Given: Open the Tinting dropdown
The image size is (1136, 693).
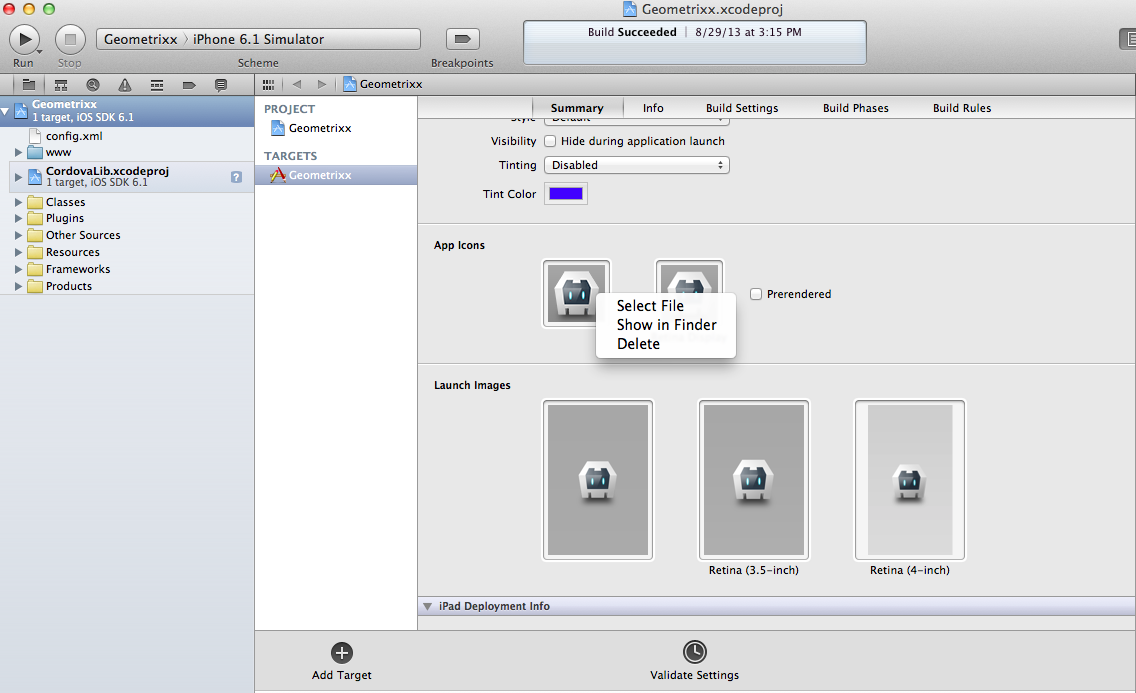Looking at the screenshot, I should [x=636, y=165].
